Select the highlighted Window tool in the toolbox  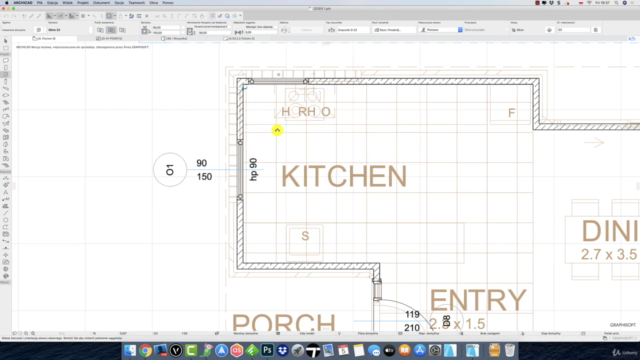6,74
